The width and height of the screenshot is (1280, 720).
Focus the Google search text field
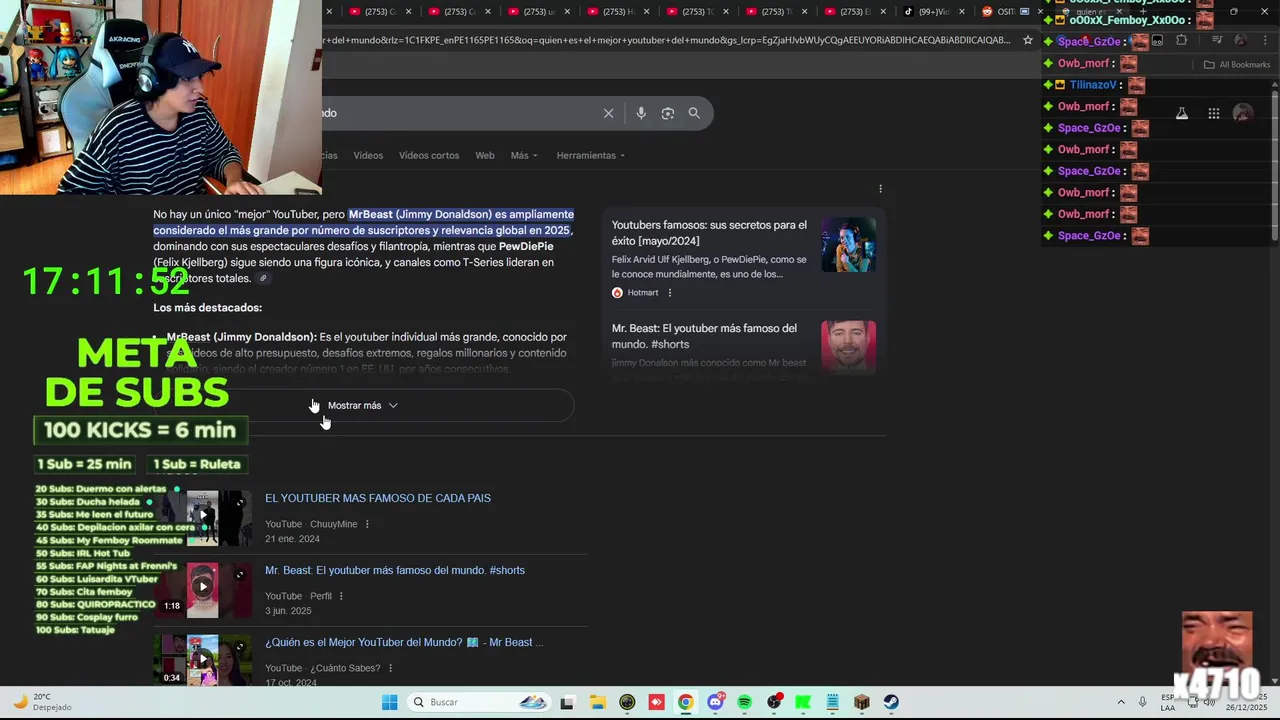[x=460, y=113]
